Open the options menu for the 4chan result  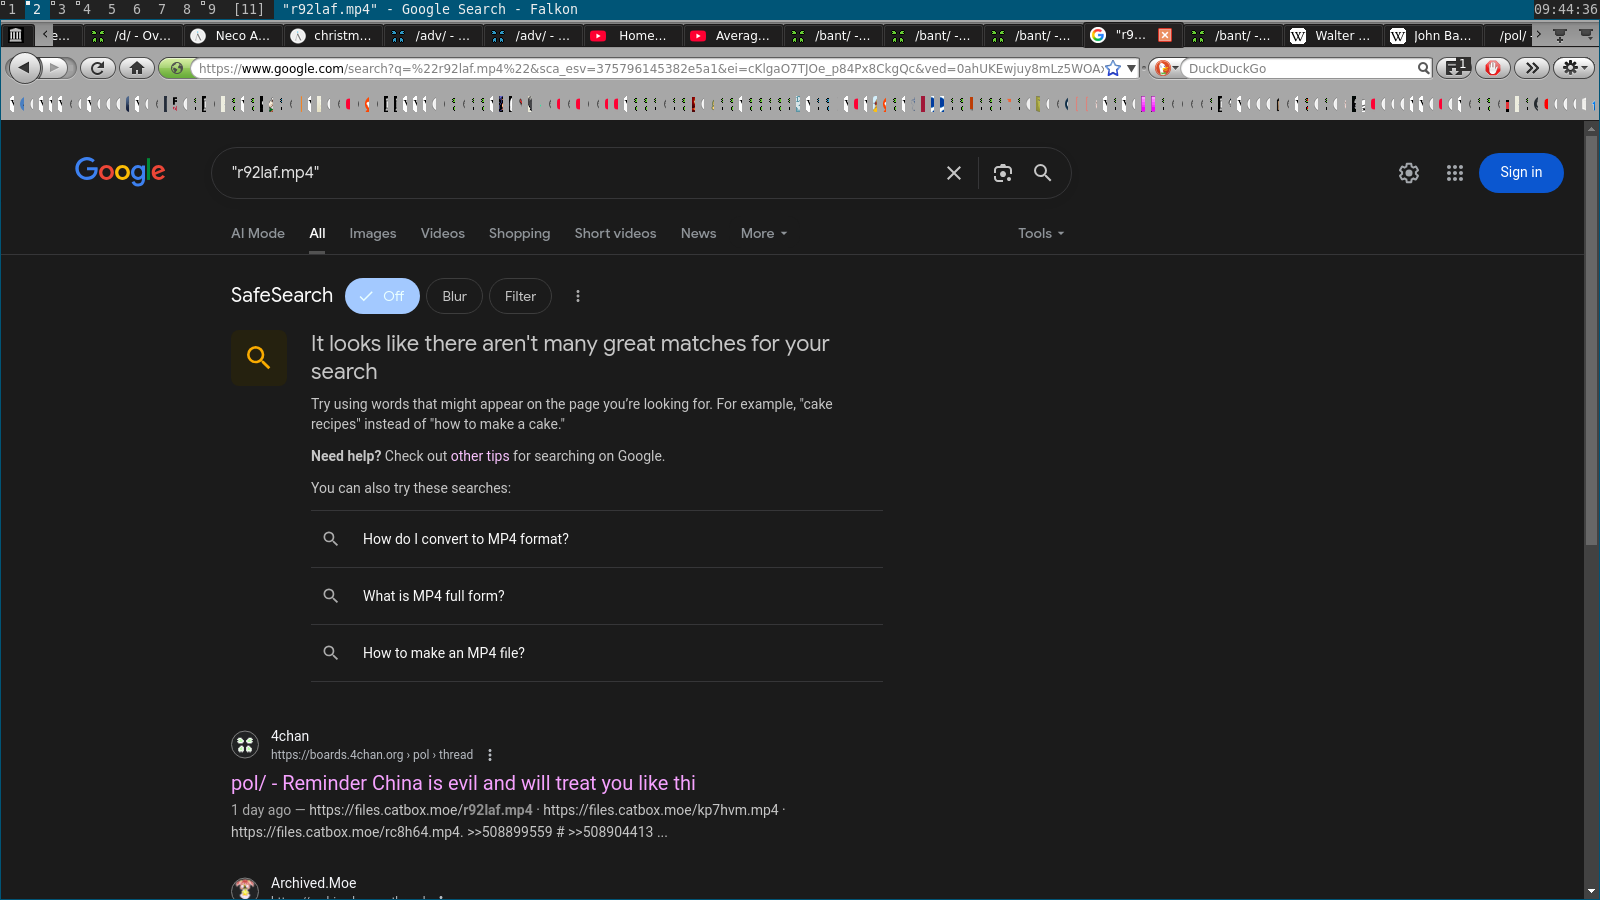click(x=490, y=755)
